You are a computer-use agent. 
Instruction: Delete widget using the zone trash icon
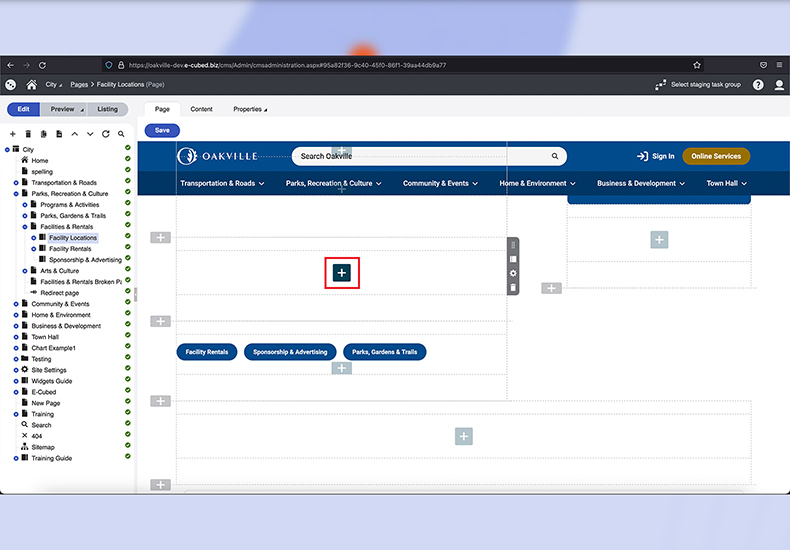coord(513,288)
